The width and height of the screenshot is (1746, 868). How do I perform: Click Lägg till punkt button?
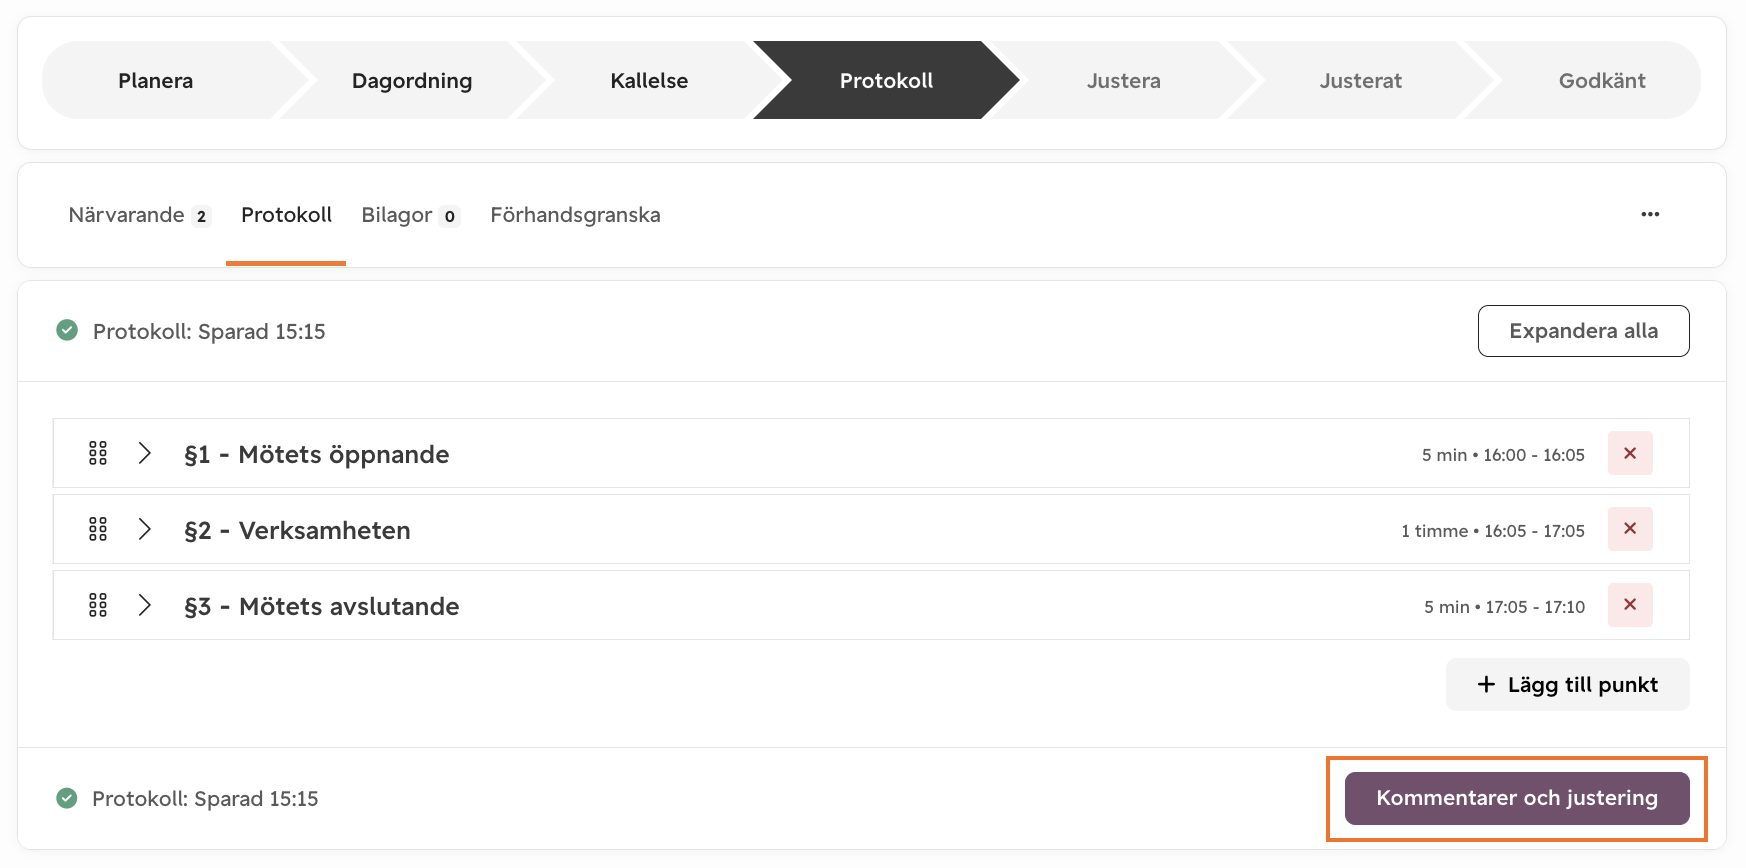[x=1568, y=685]
